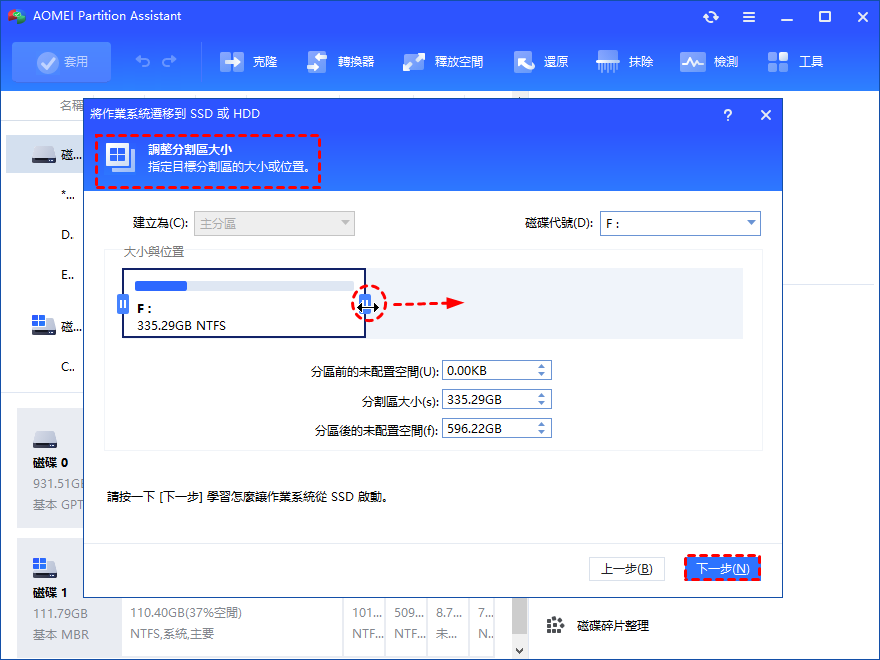The width and height of the screenshot is (880, 660).
Task: Click the stepper arrows of 分割區大小 field
Action: click(542, 400)
